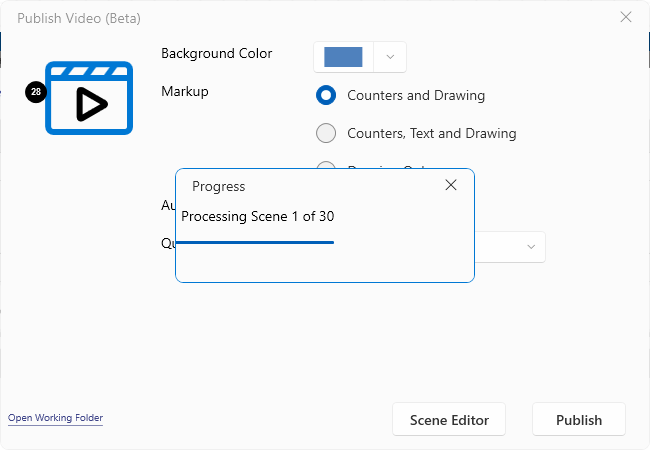Expand the Background Color dropdown arrow
Screen dimensions: 650x450
pyautogui.click(x=390, y=57)
